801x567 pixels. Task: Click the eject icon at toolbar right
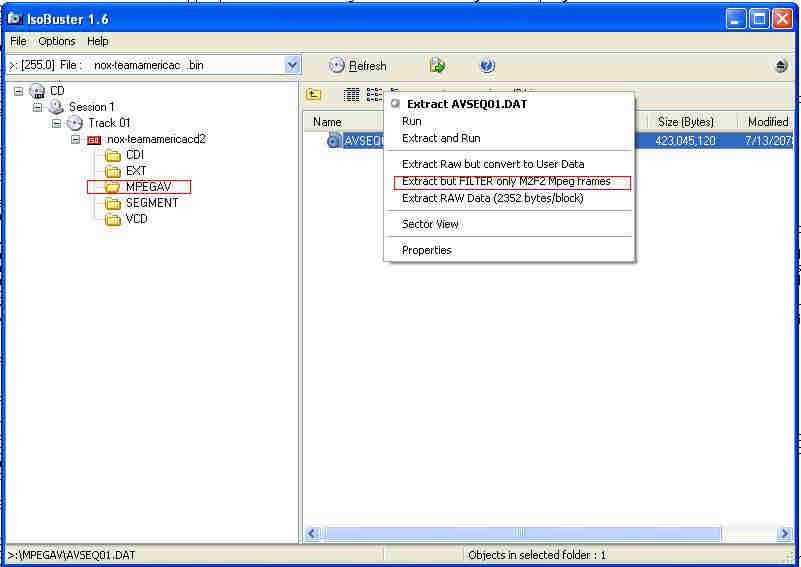(x=781, y=66)
